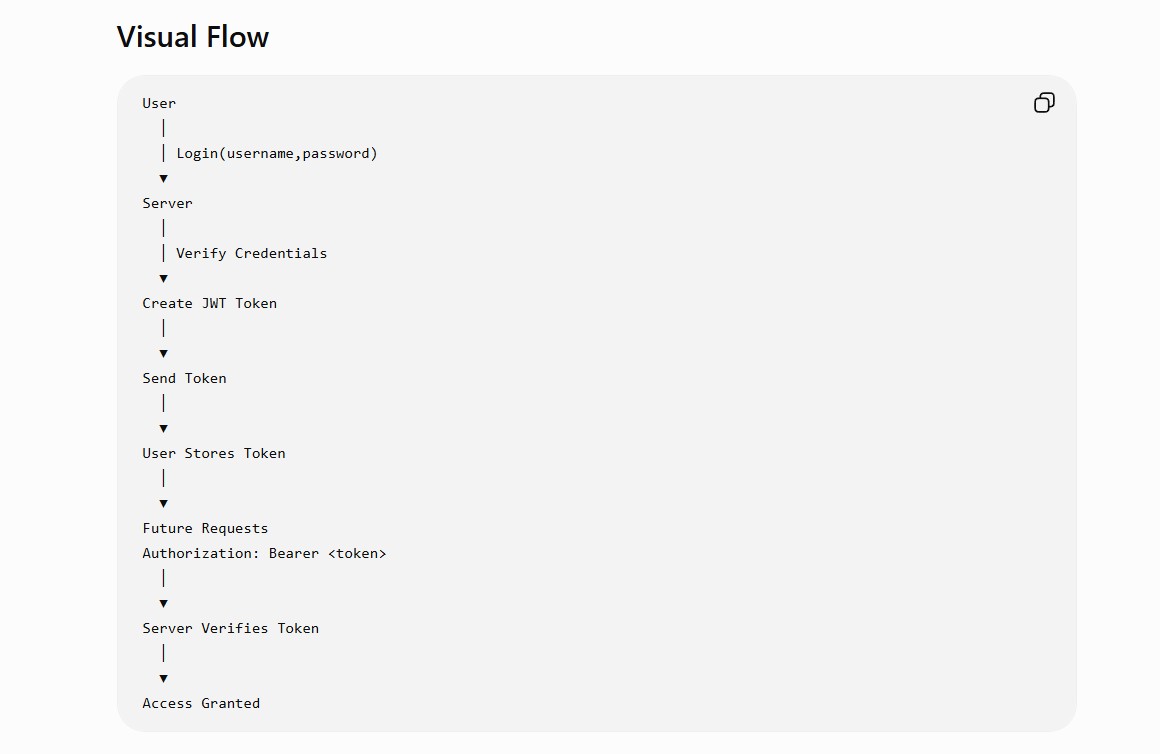1160x754 pixels.
Task: Click the Server line in diagram
Action: (167, 203)
